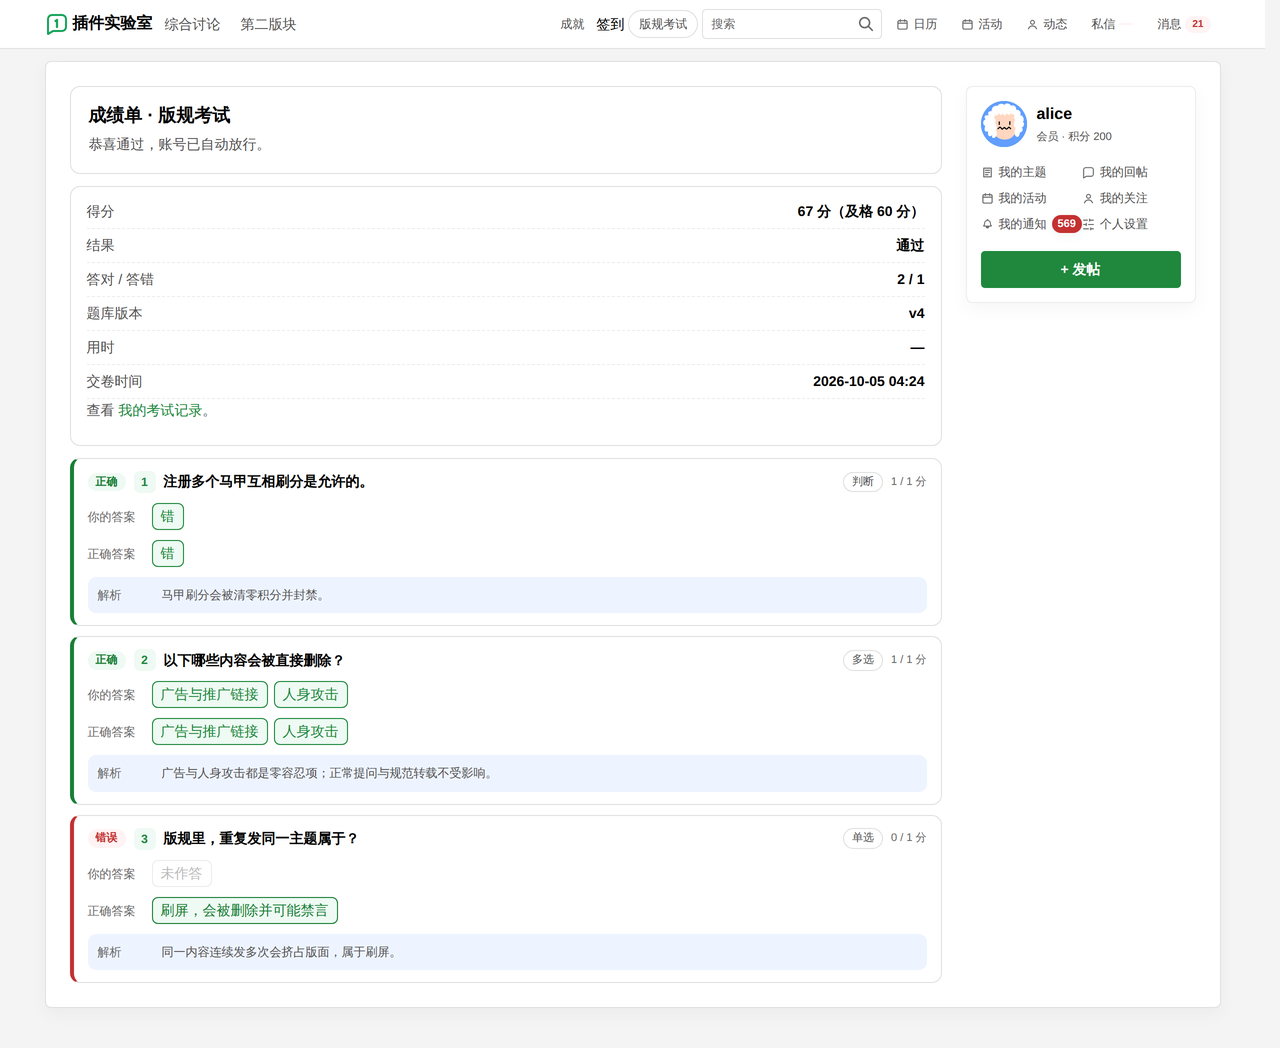The height and width of the screenshot is (1048, 1280).
Task: Click the 题库版本 value v4
Action: (916, 314)
